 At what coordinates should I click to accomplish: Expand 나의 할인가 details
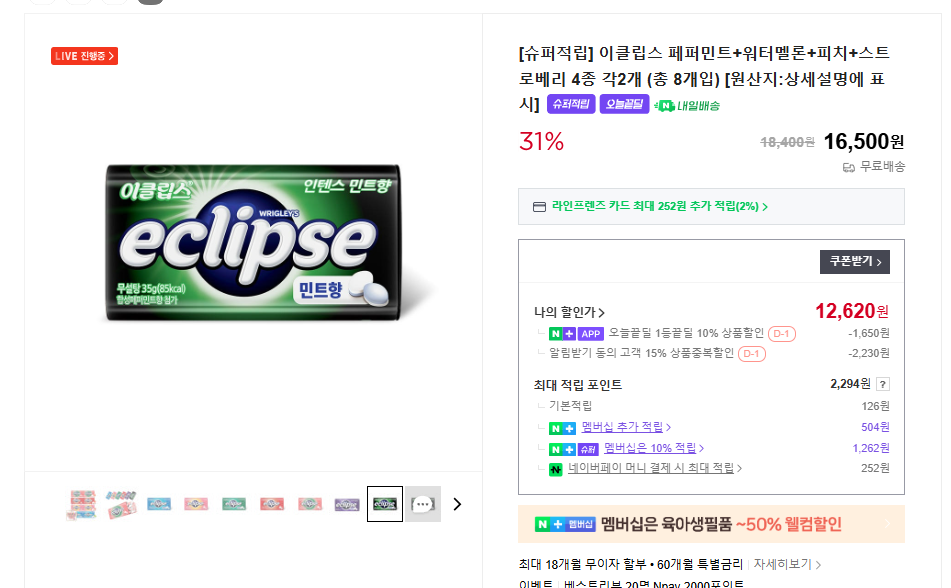569,312
